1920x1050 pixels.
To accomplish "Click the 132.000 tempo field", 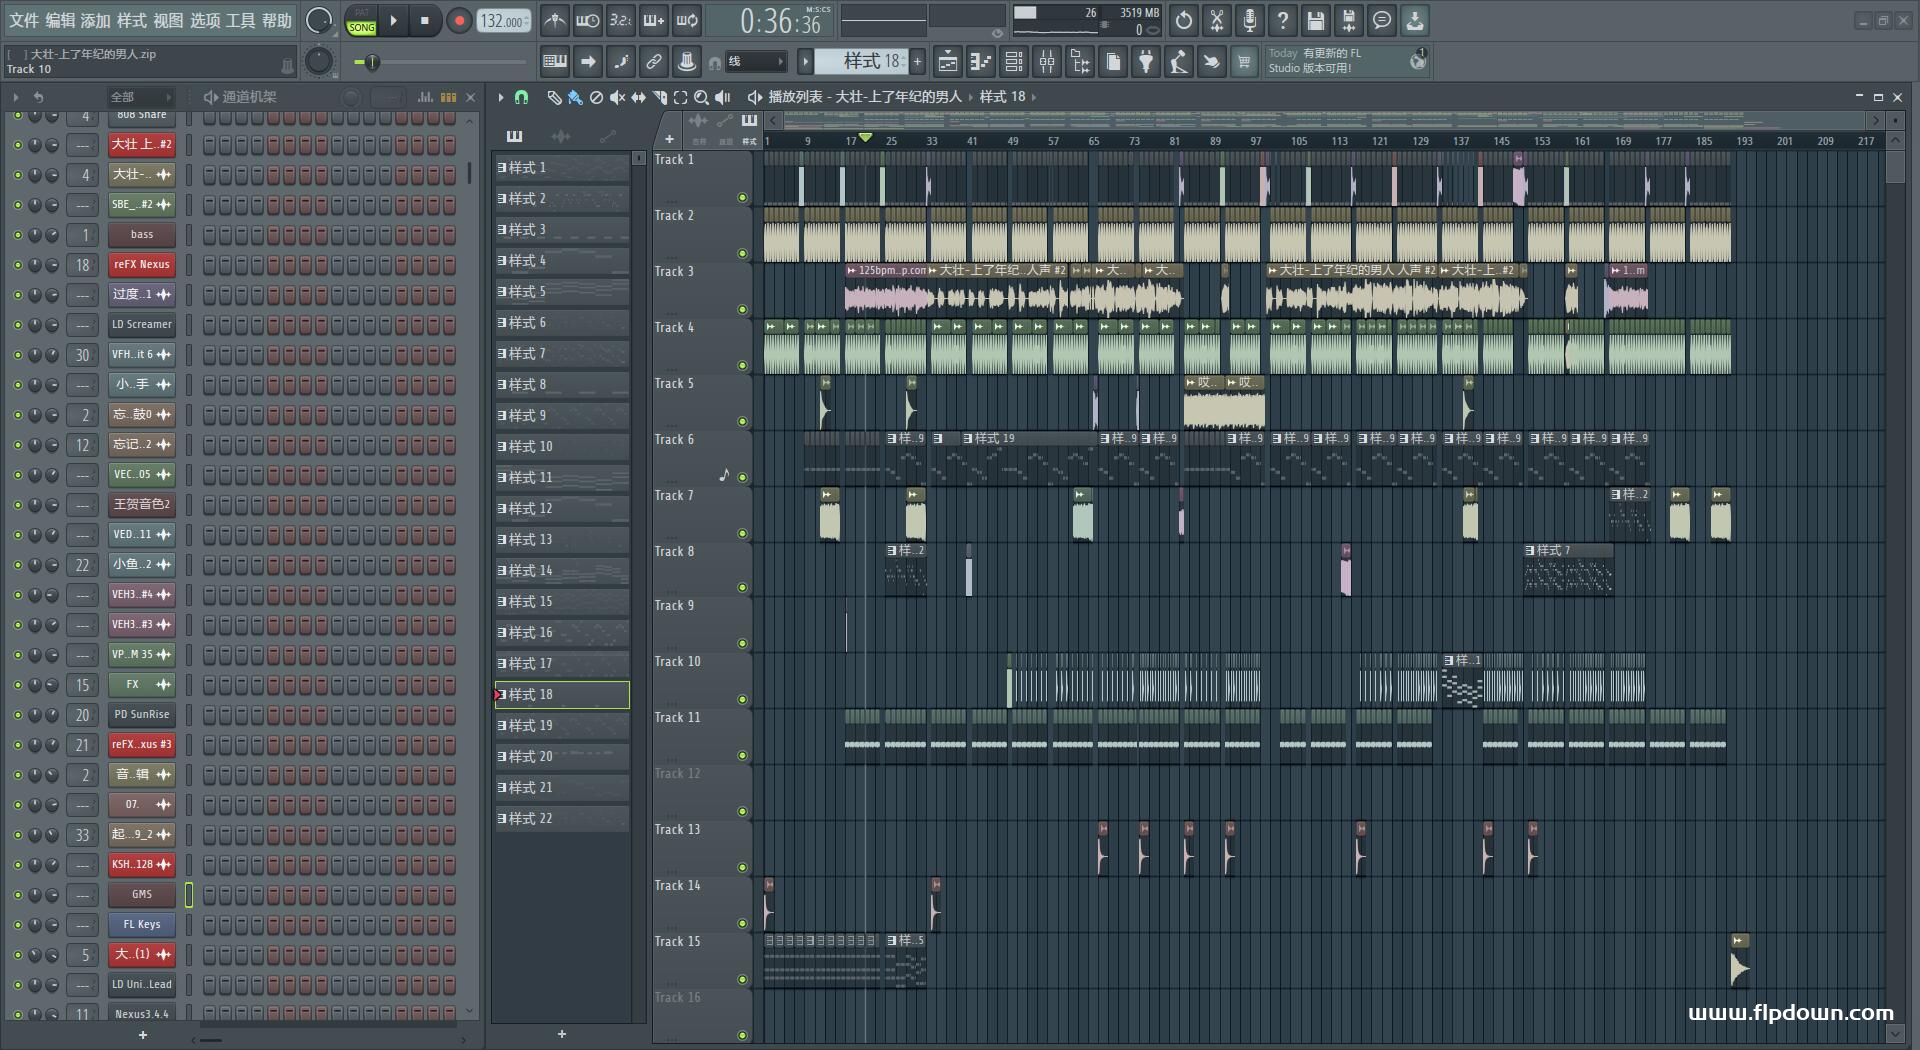I will 504,21.
